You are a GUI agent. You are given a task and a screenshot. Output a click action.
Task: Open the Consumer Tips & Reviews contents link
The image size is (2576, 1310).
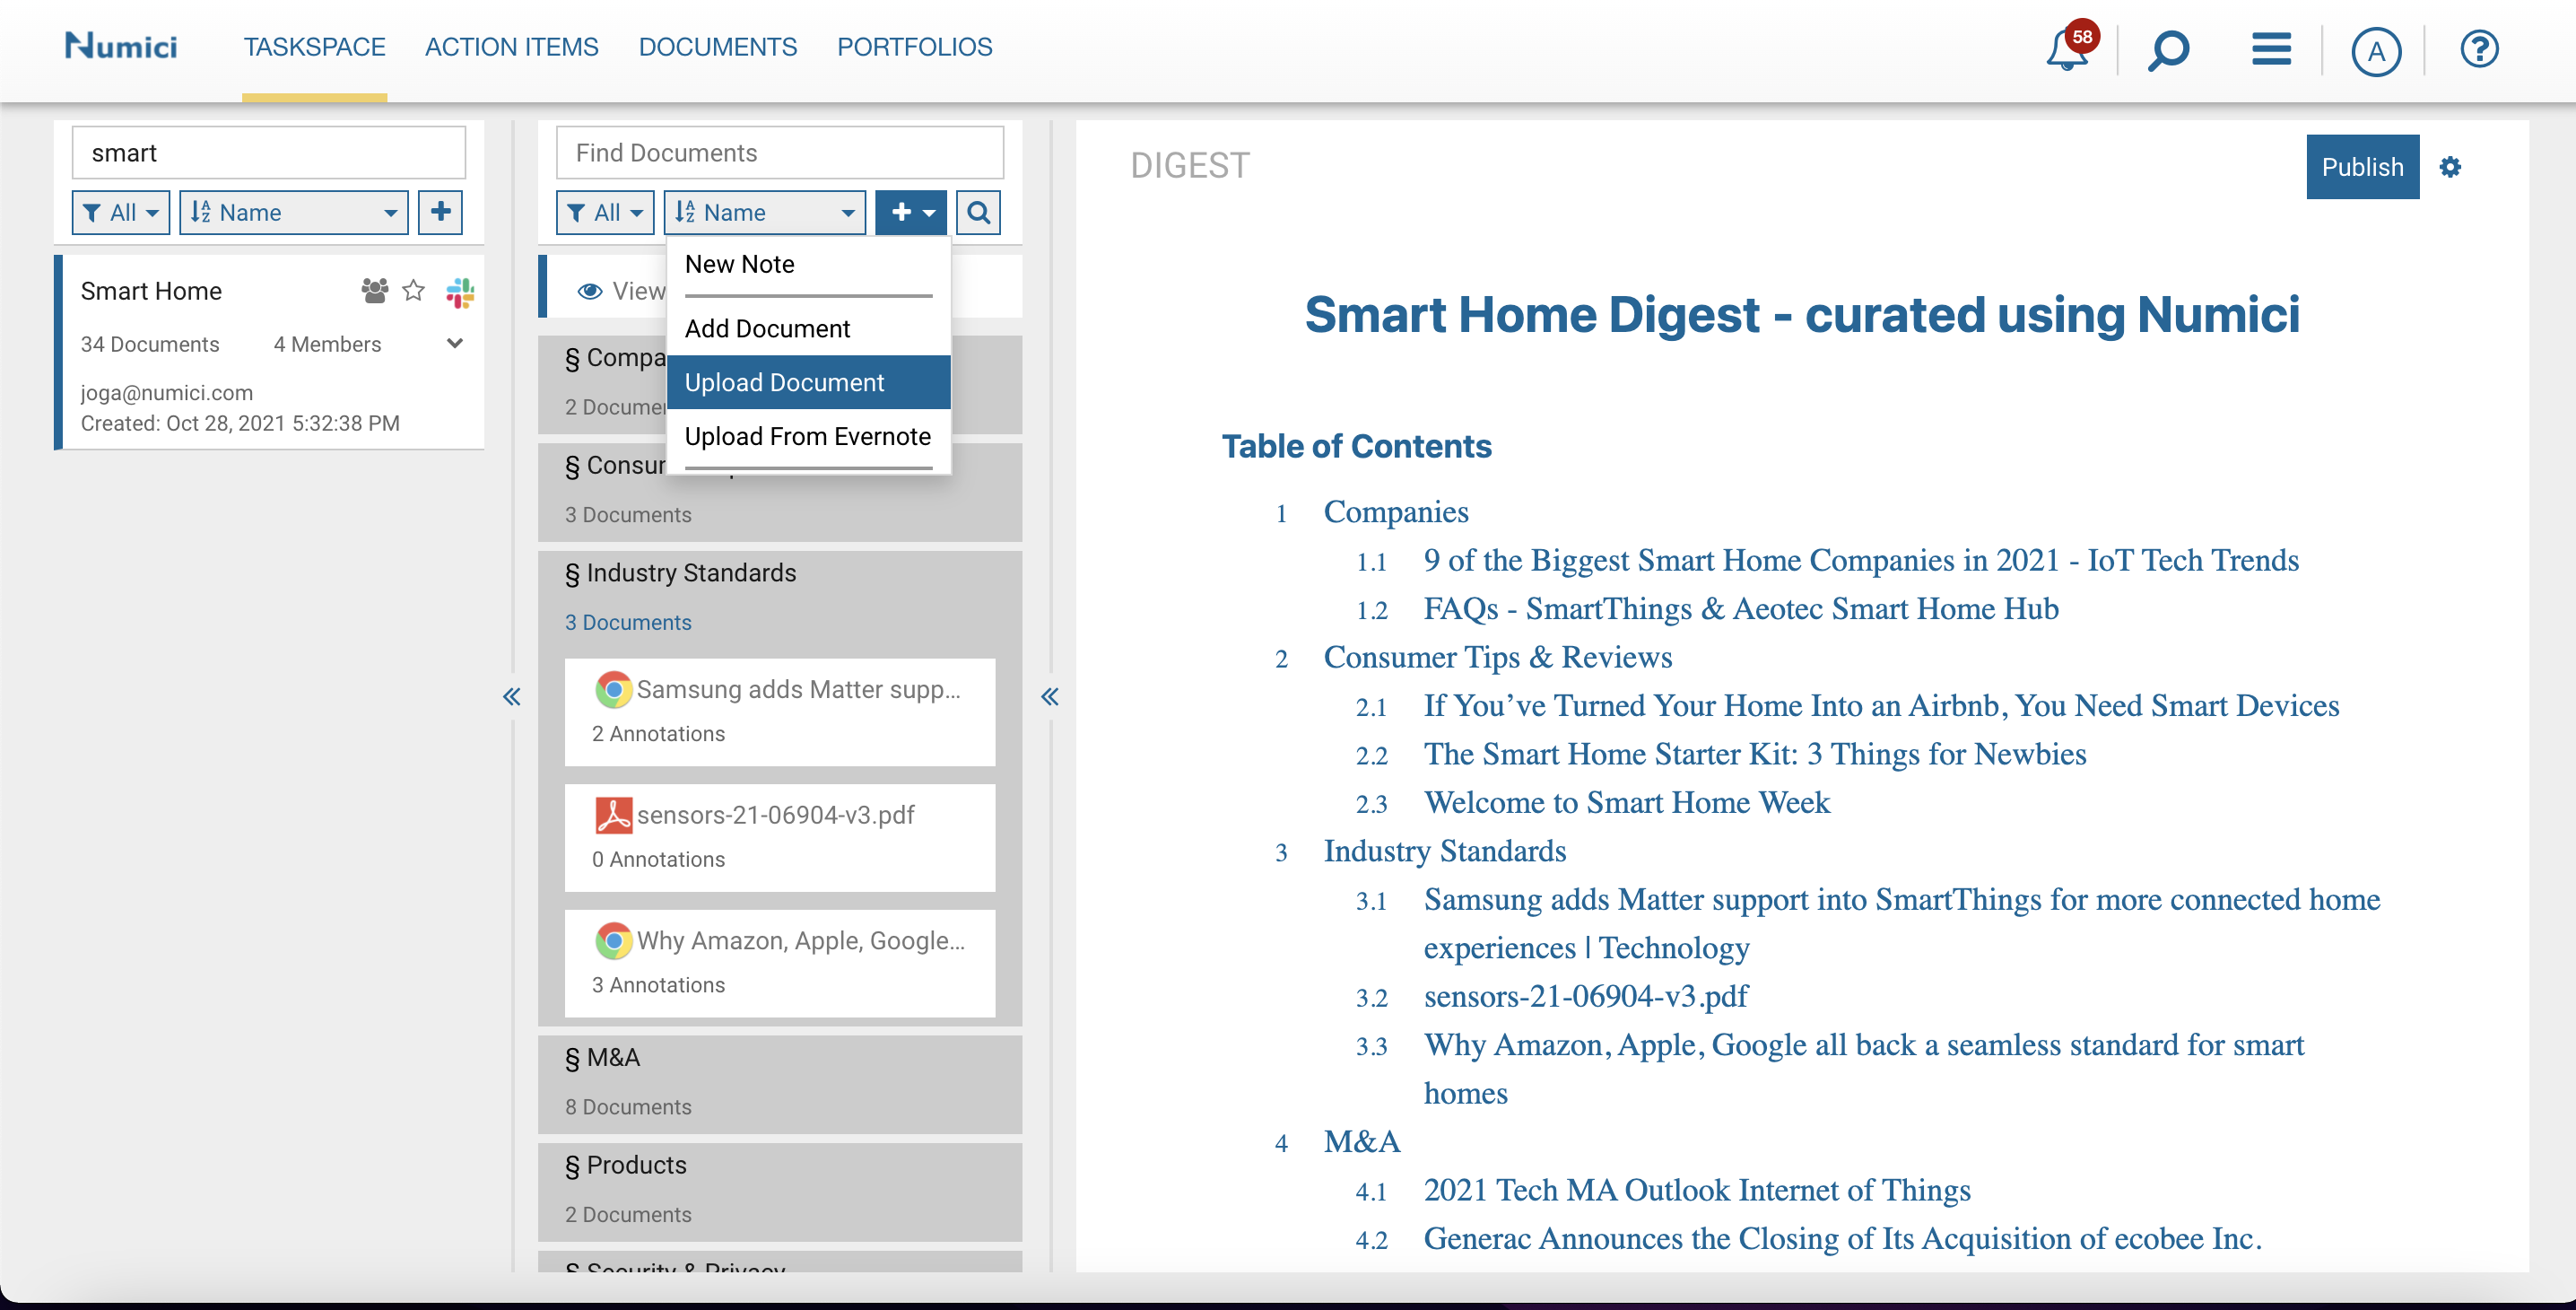click(1498, 657)
